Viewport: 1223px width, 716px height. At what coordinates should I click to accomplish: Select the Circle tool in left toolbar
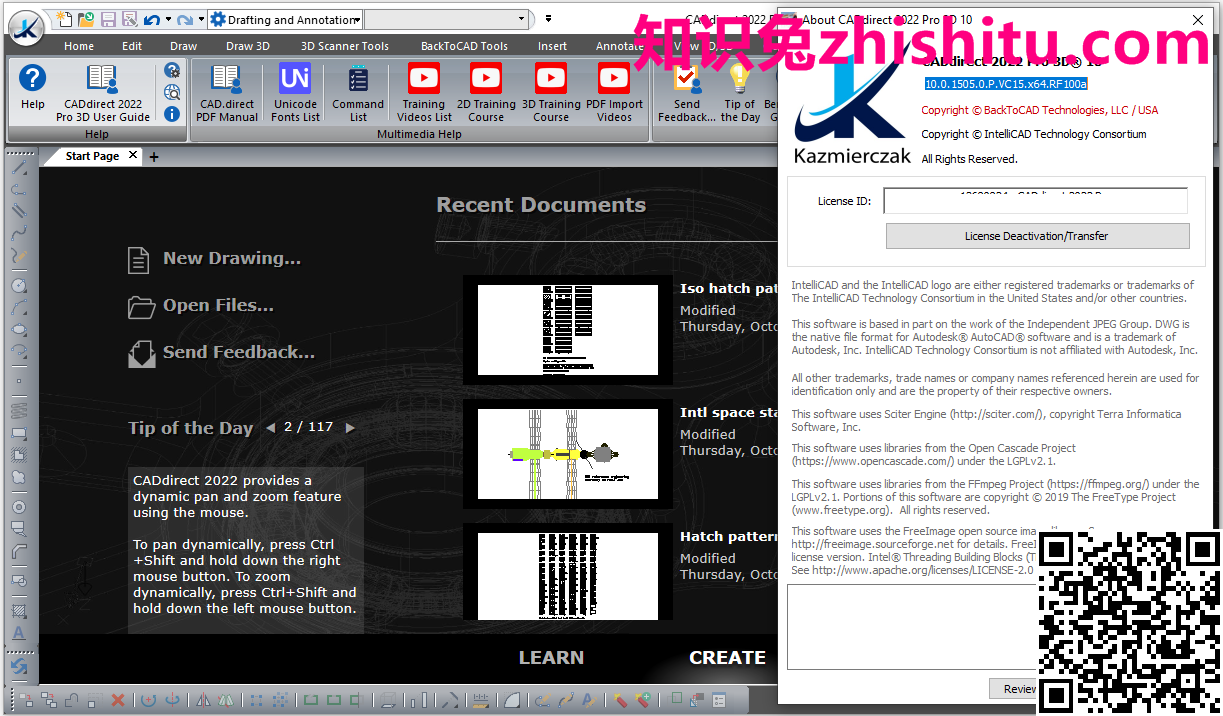[x=18, y=285]
